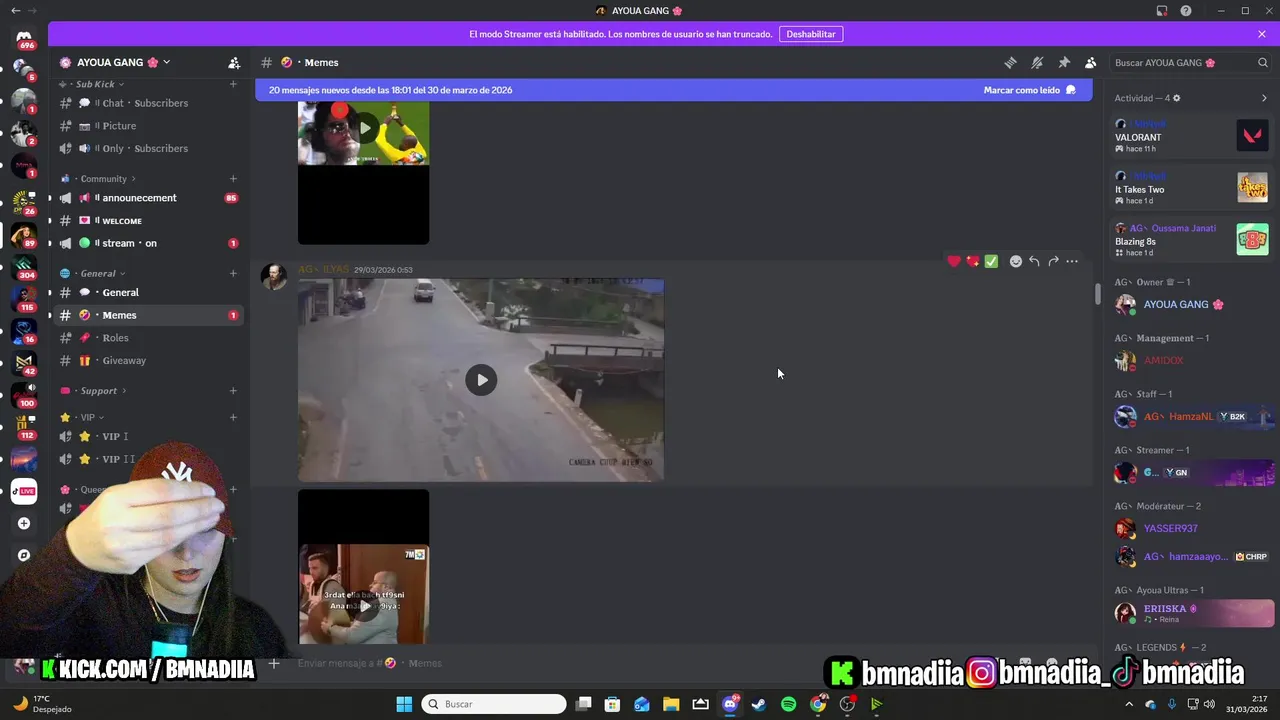Click the Windows taskbar Buscar search box
Image resolution: width=1280 pixels, height=720 pixels.
pos(494,704)
